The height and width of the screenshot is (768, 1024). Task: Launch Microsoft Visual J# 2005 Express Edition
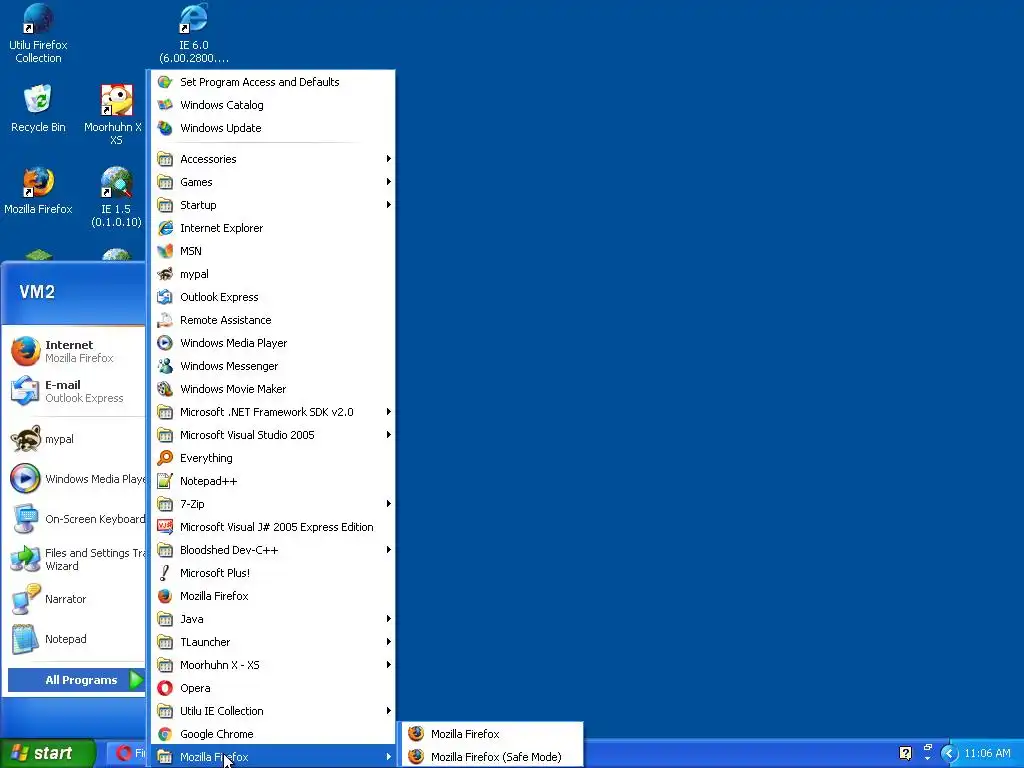tap(273, 526)
